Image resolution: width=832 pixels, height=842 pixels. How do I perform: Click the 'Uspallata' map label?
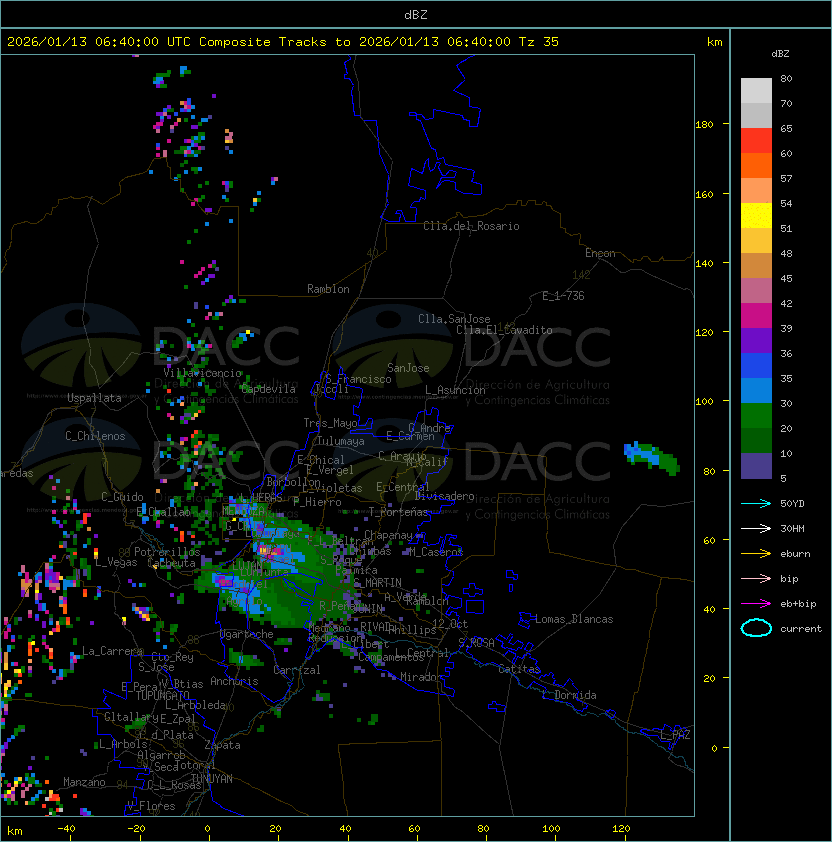coord(94,398)
